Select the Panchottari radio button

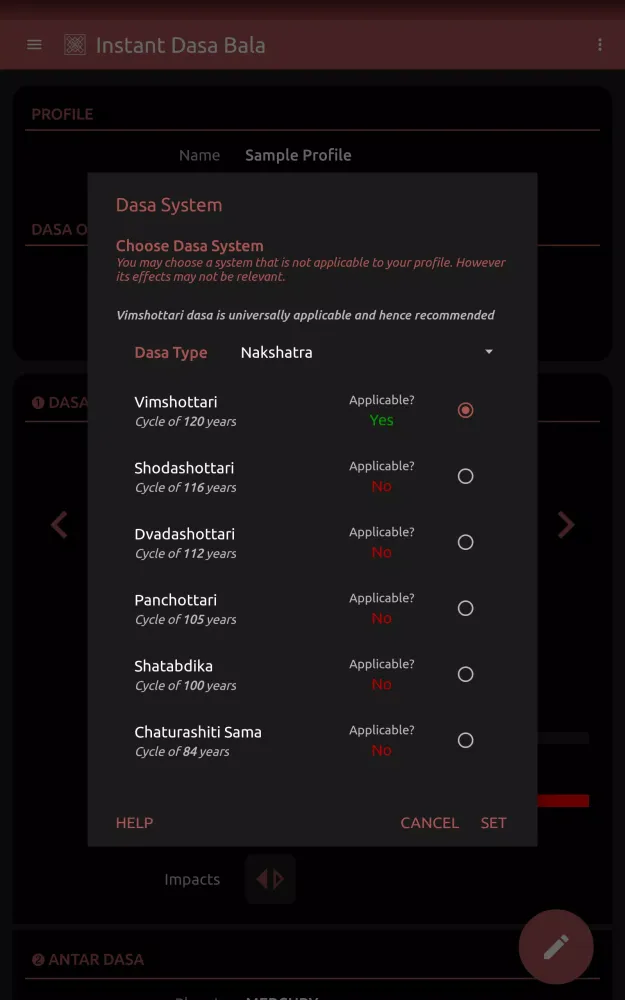[x=465, y=608]
